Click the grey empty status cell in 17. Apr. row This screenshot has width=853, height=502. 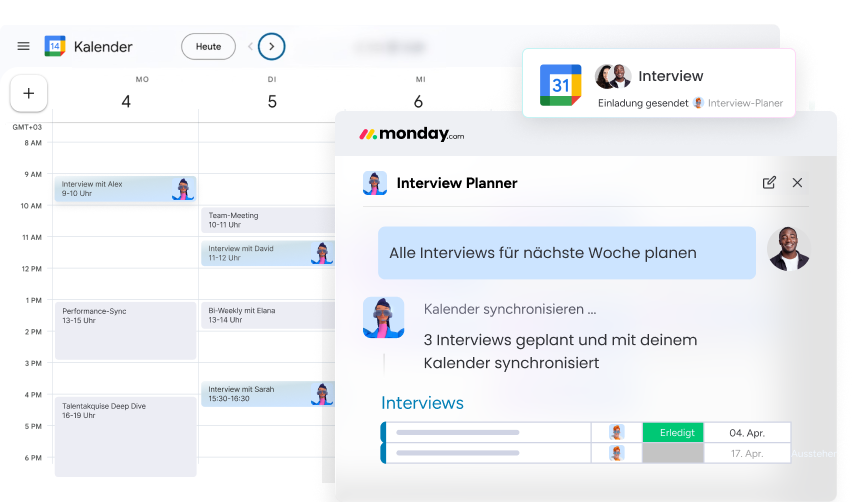tap(673, 453)
